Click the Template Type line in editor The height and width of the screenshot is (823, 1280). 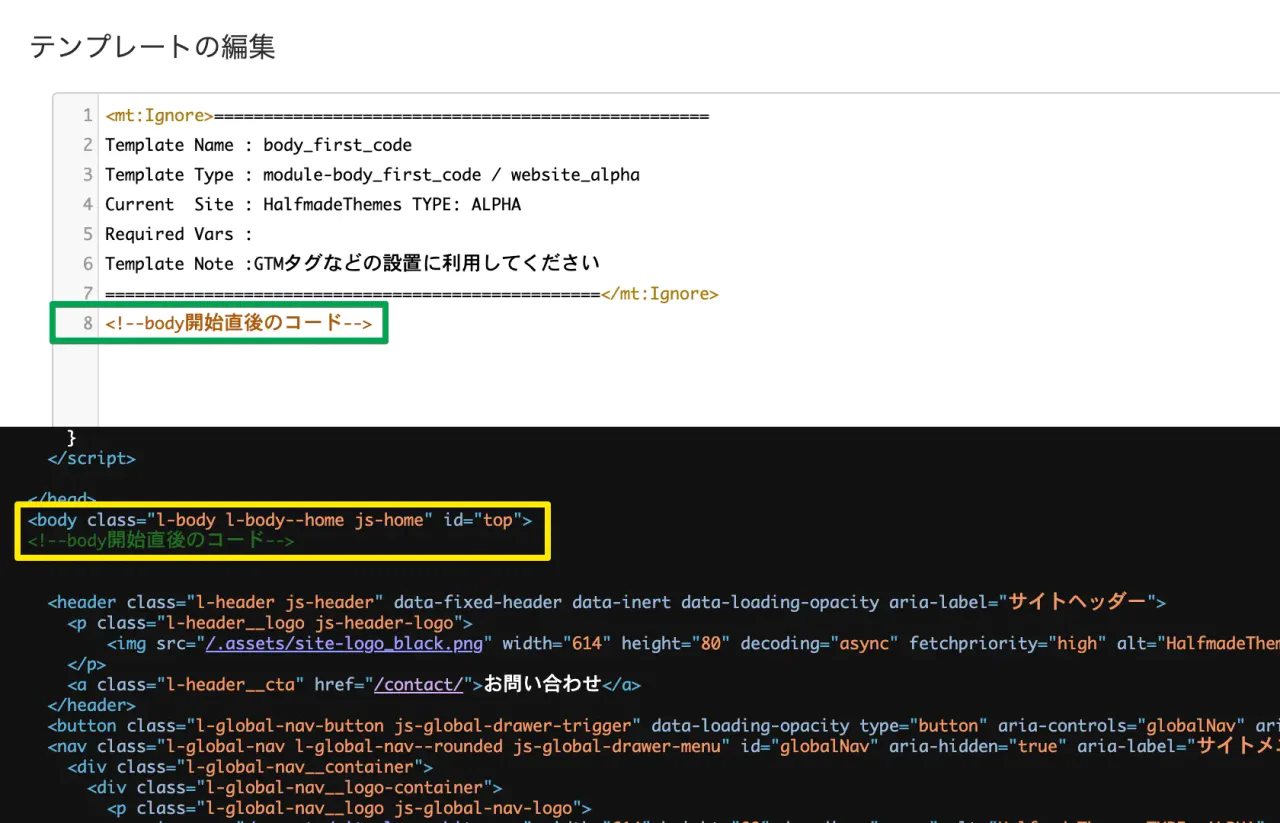click(x=372, y=175)
